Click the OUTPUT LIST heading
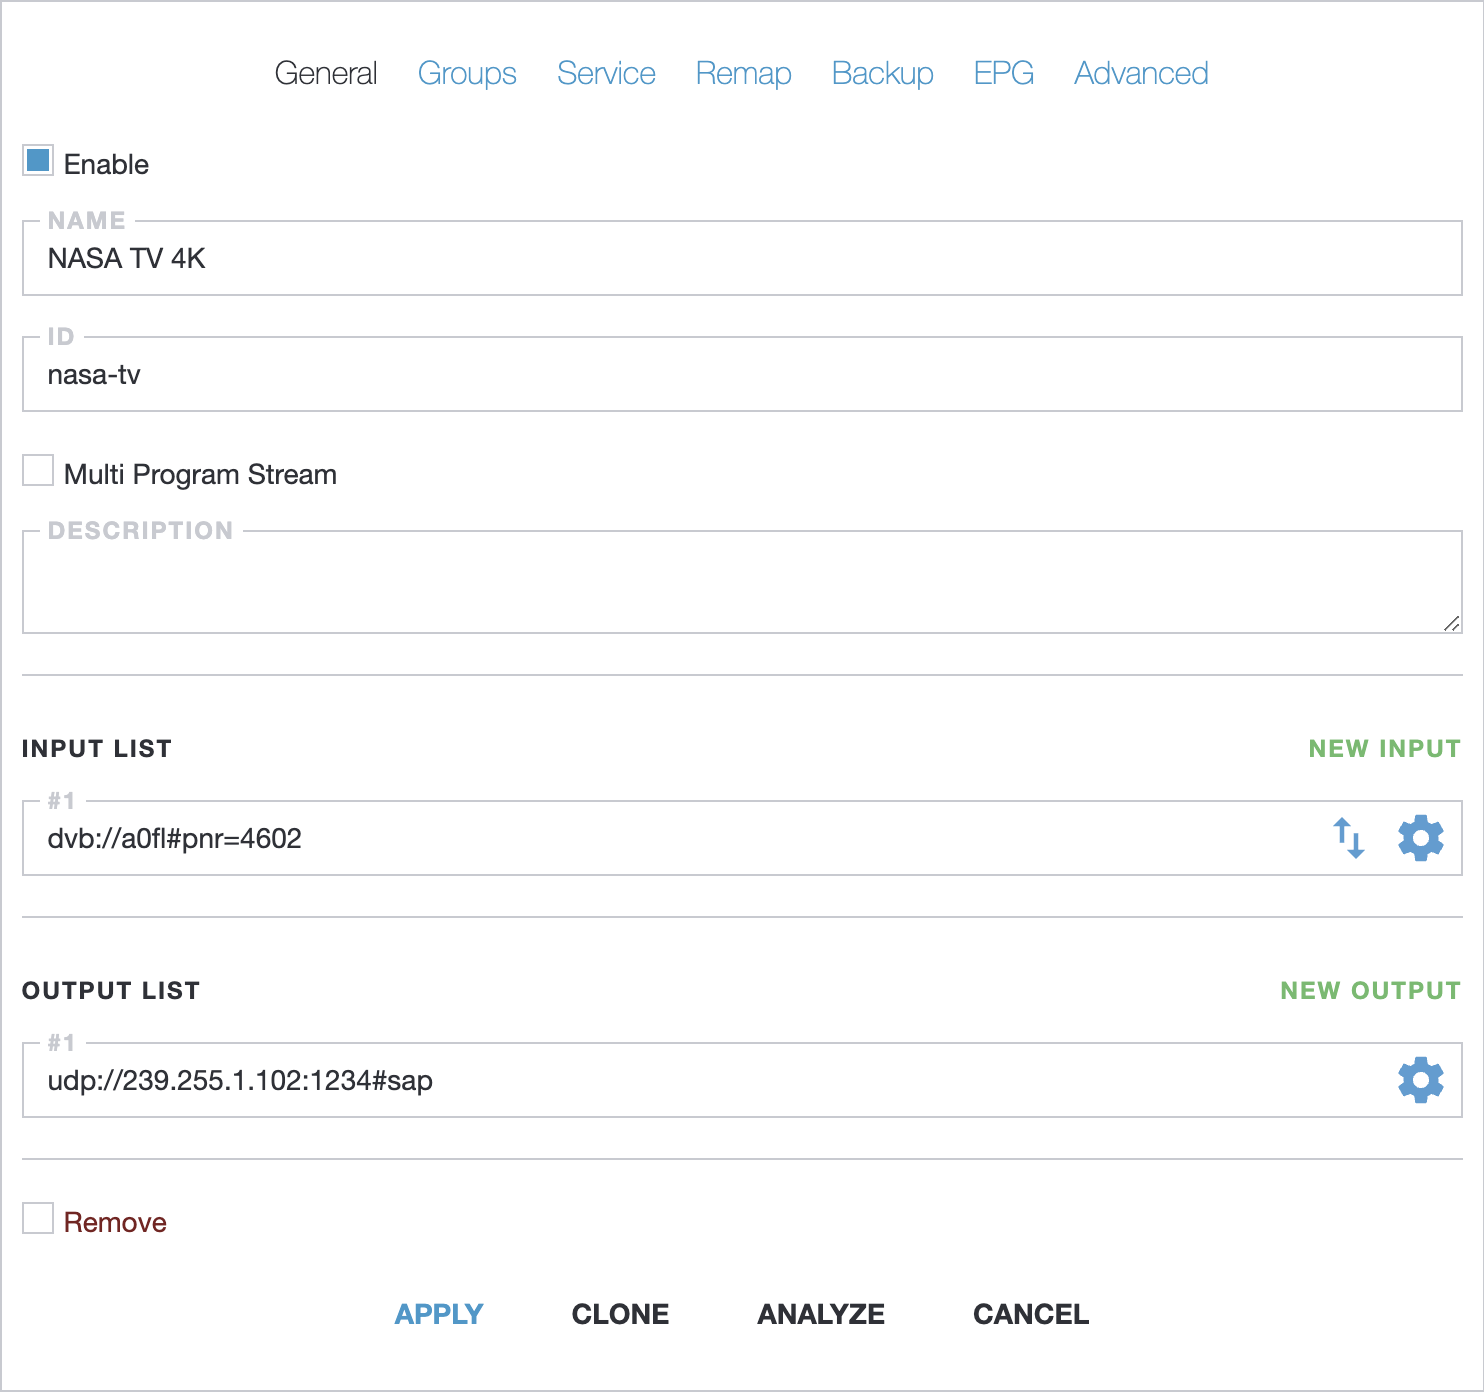 point(111,991)
